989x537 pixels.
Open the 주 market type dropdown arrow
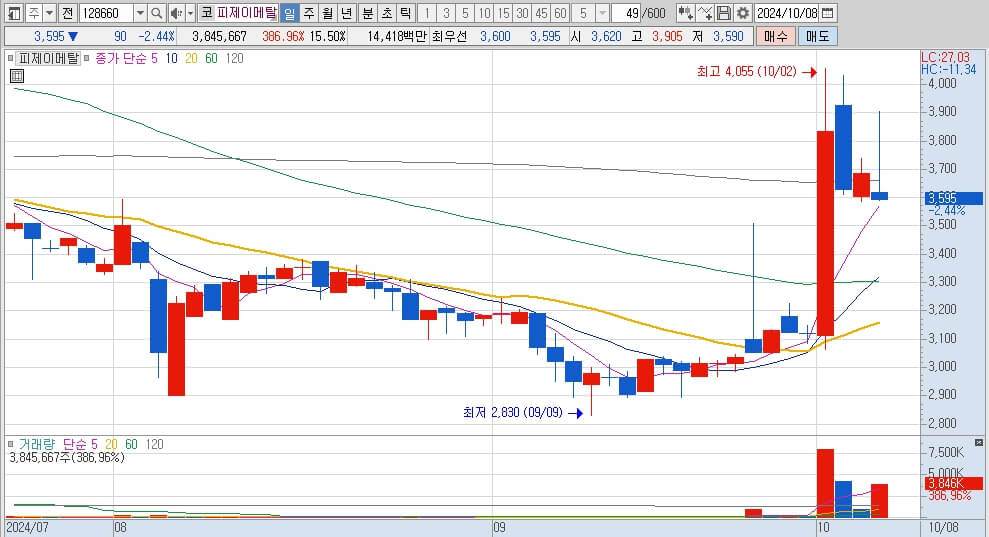coord(49,13)
